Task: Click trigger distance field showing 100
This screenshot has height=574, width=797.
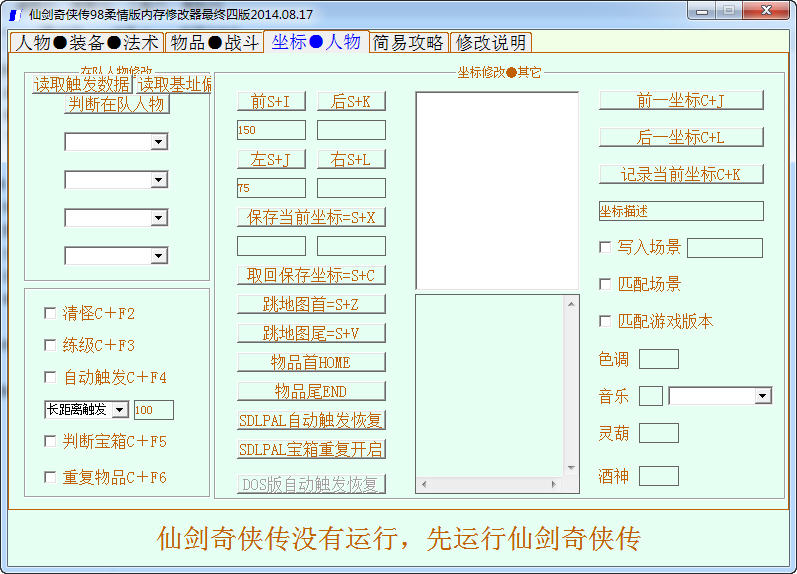Action: click(x=154, y=410)
